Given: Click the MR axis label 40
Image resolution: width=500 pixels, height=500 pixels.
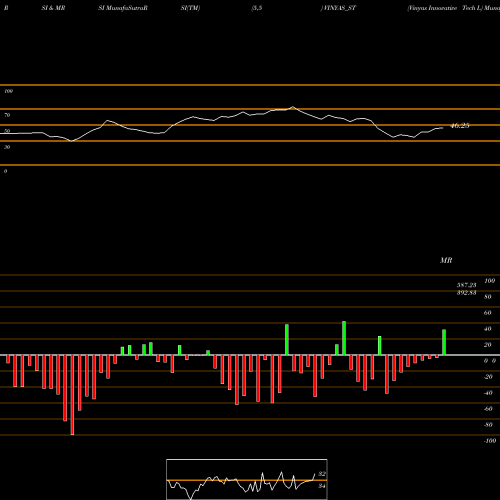Looking at the screenshot, I should [x=487, y=329].
